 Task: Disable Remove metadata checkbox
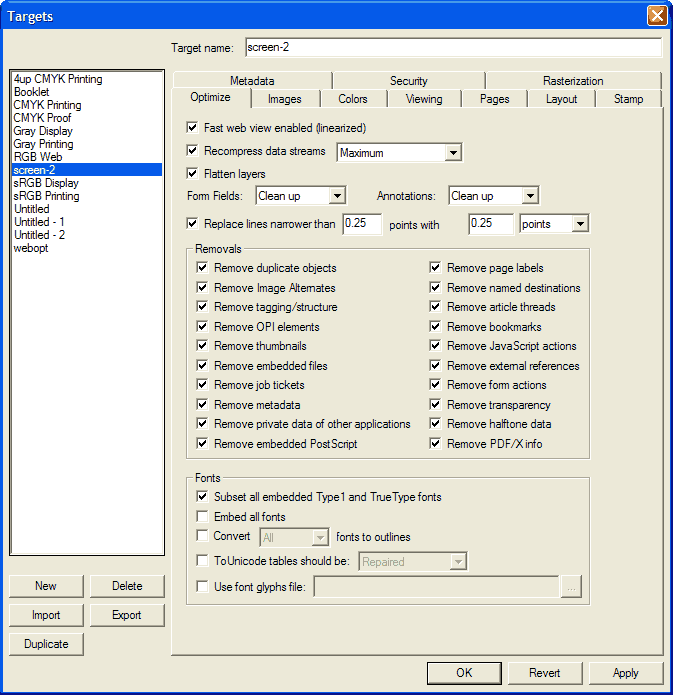(x=203, y=405)
